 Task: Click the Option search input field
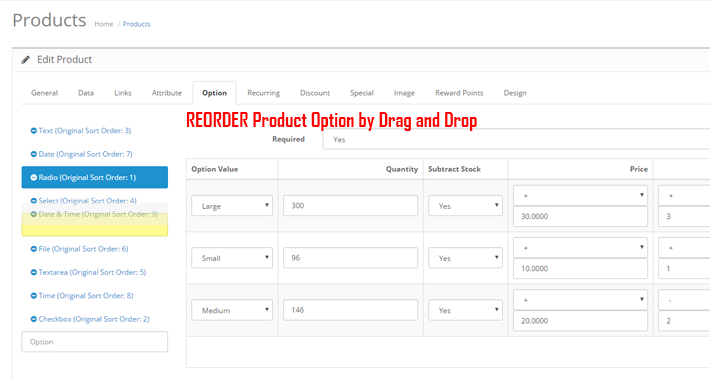point(95,342)
